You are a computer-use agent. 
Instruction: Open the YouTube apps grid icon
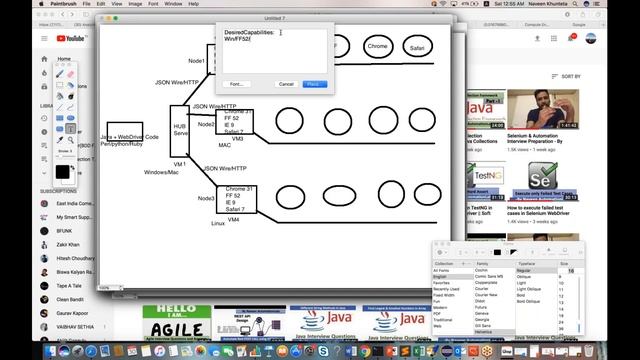click(554, 38)
